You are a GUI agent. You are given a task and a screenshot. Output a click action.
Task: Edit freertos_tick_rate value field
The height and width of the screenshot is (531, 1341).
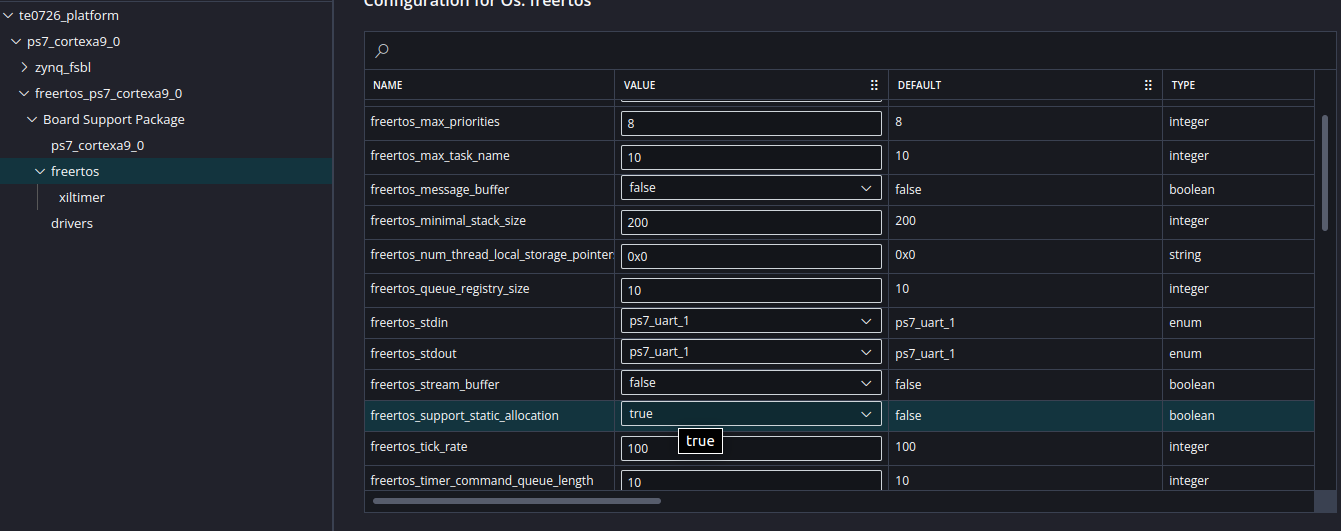coord(751,448)
